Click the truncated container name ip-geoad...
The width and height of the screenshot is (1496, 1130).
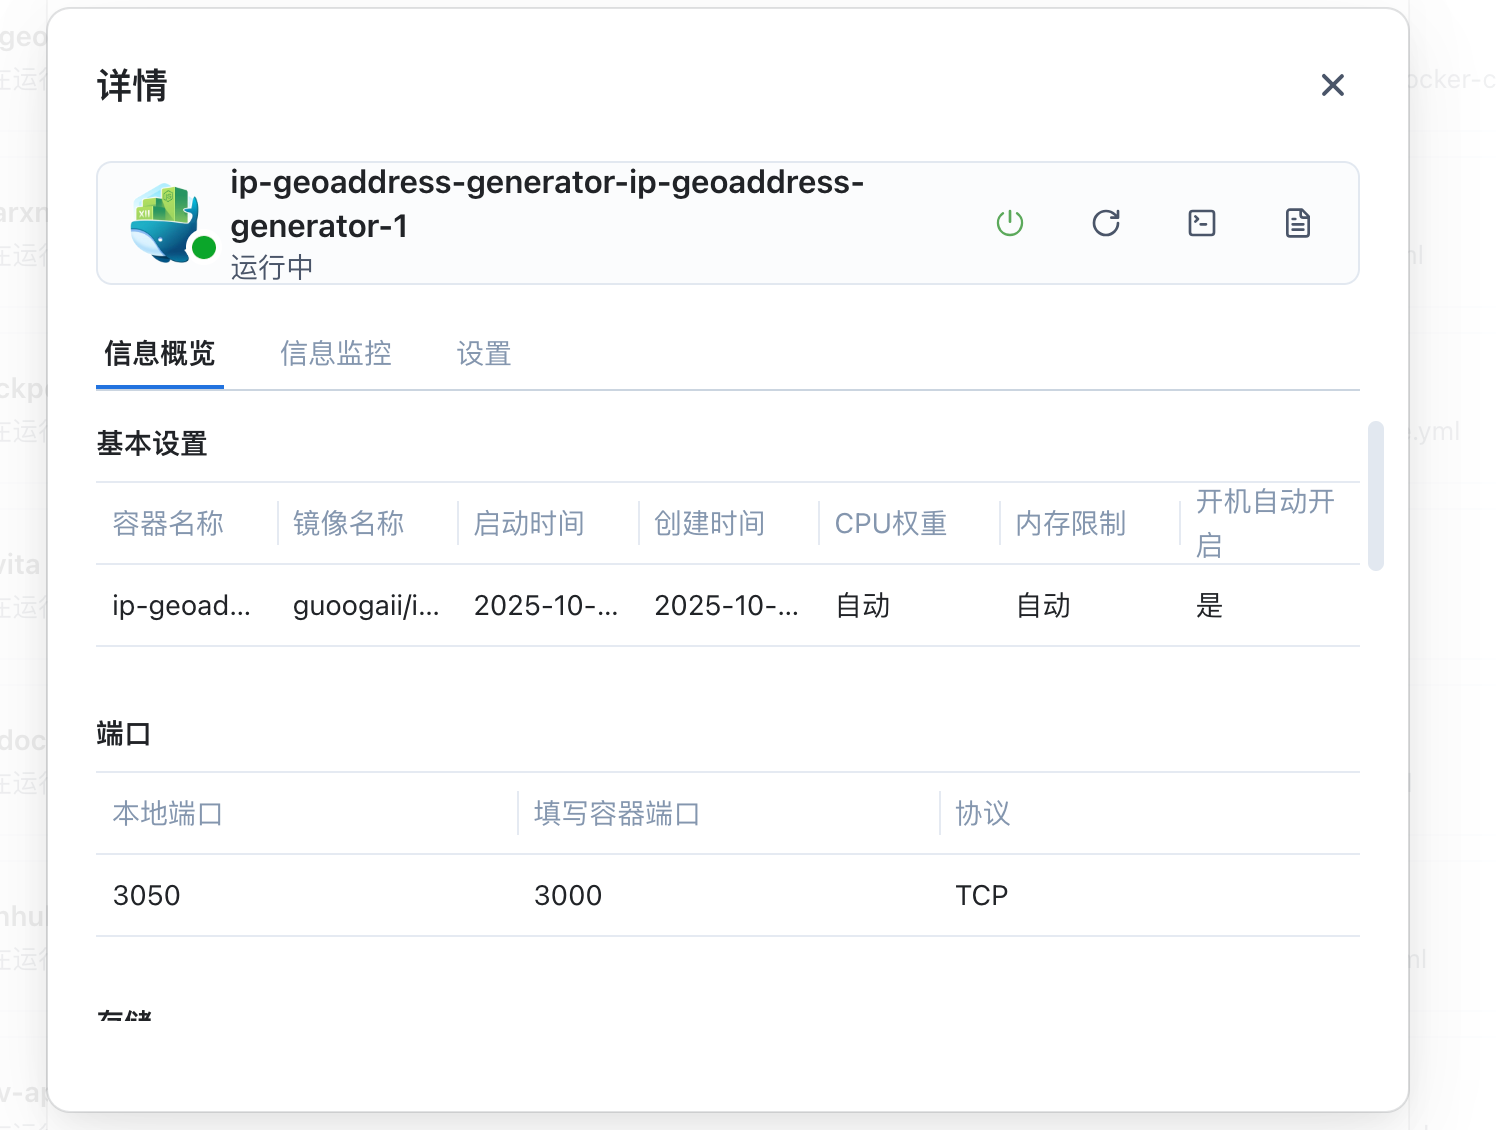[181, 606]
